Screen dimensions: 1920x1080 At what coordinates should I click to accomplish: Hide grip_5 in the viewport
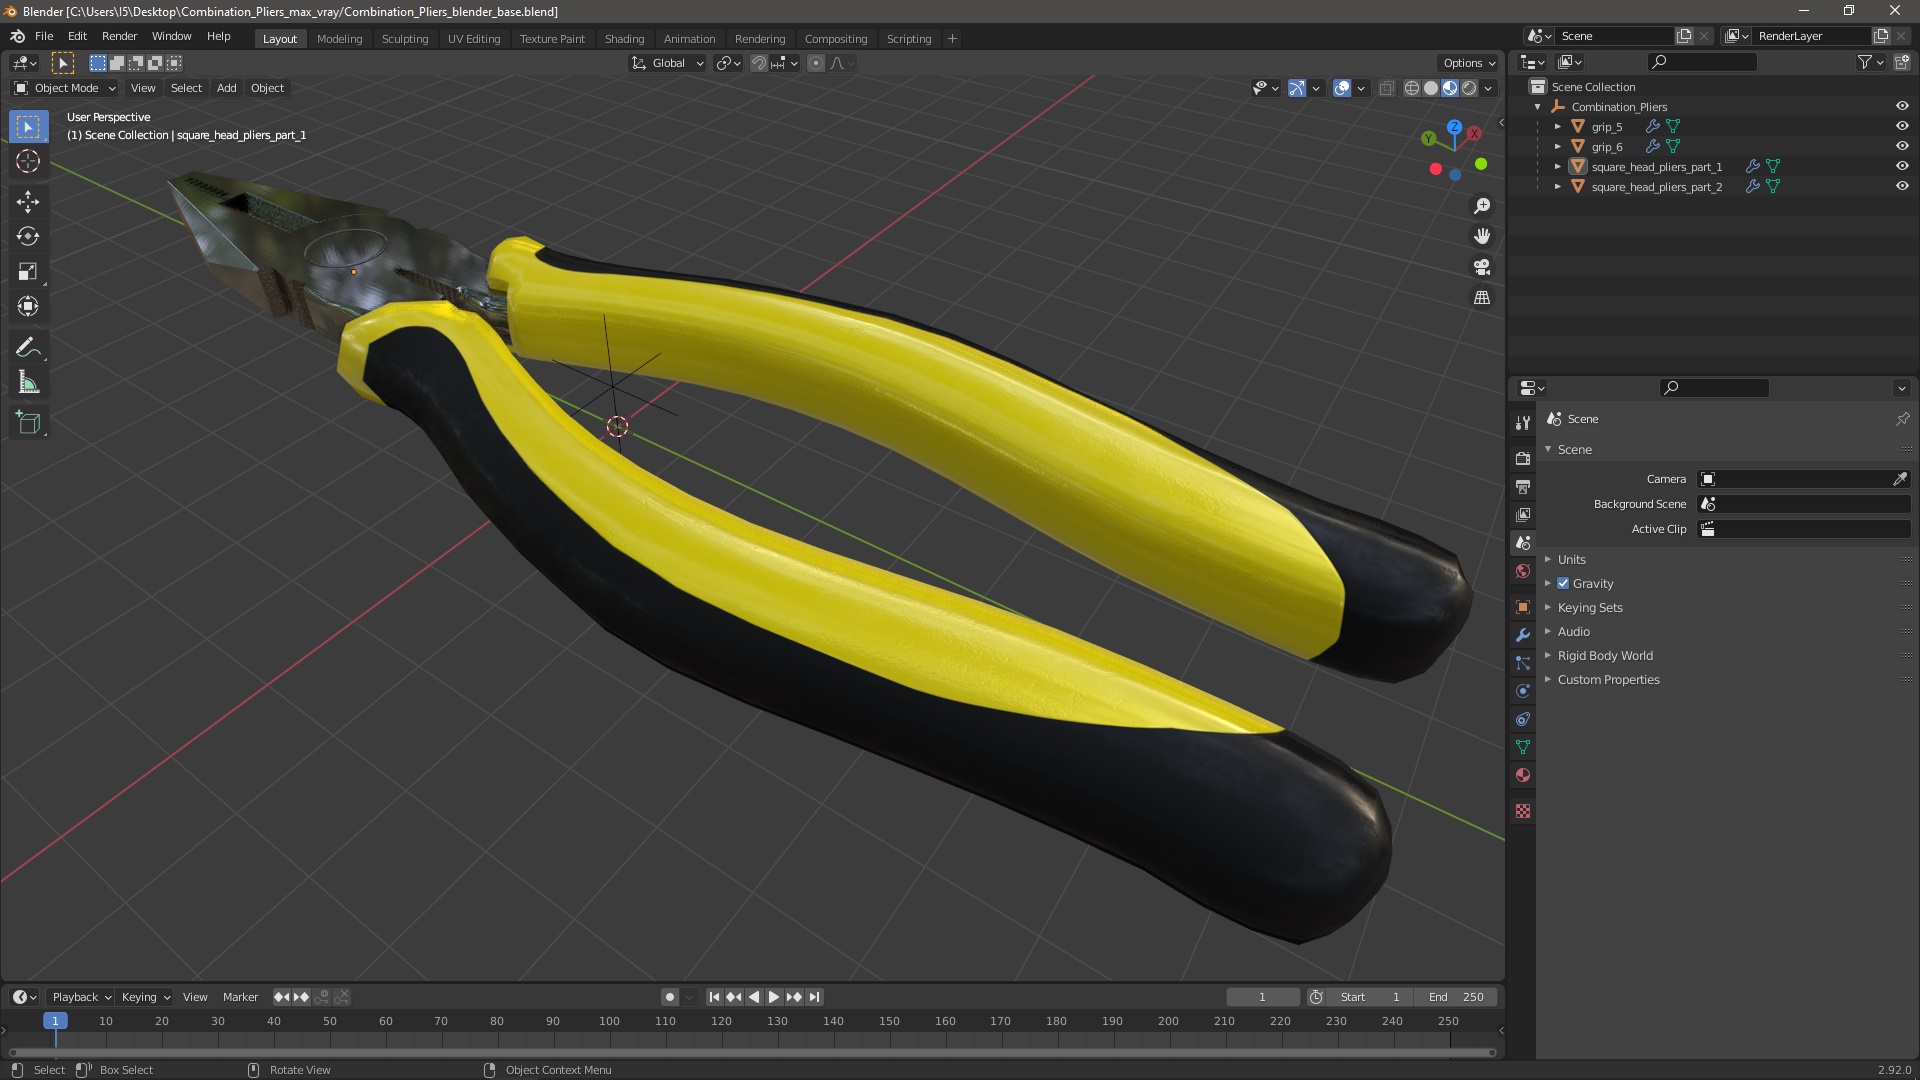click(x=1902, y=126)
